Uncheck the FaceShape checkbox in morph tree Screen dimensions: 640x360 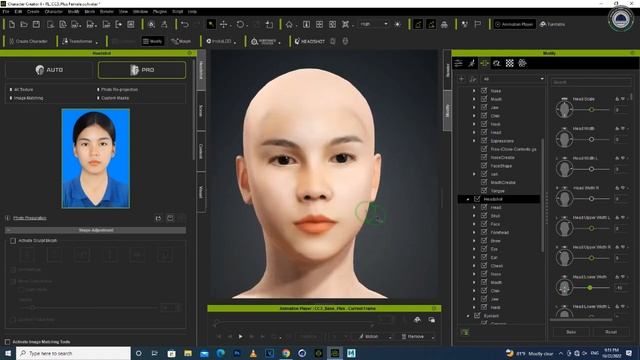tap(484, 166)
